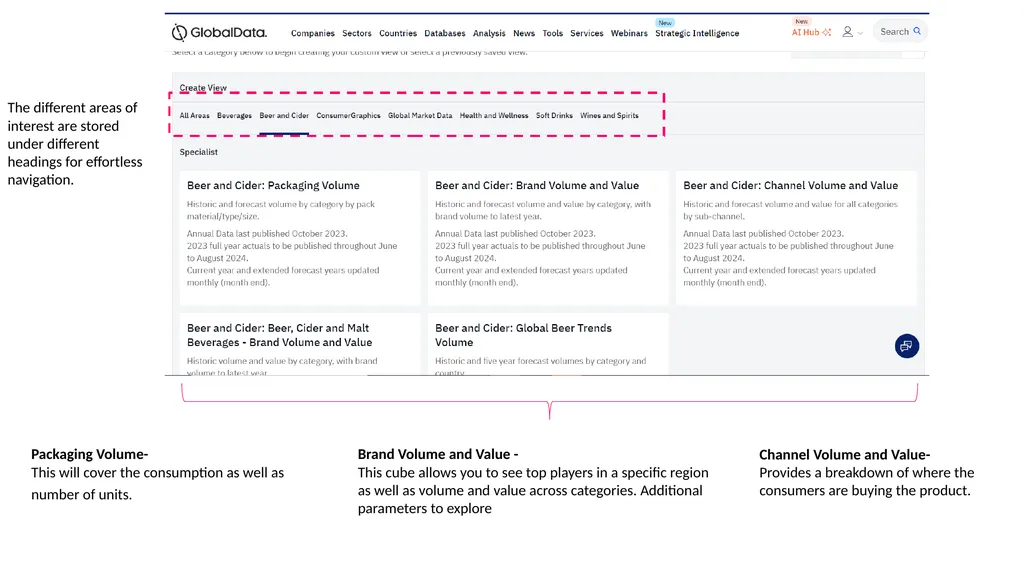Open the Tools menu
The height and width of the screenshot is (575, 1024).
pyautogui.click(x=552, y=33)
